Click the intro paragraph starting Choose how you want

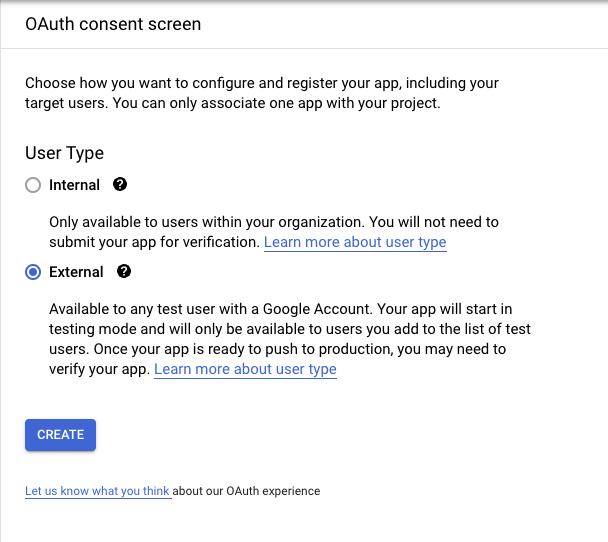pos(262,93)
